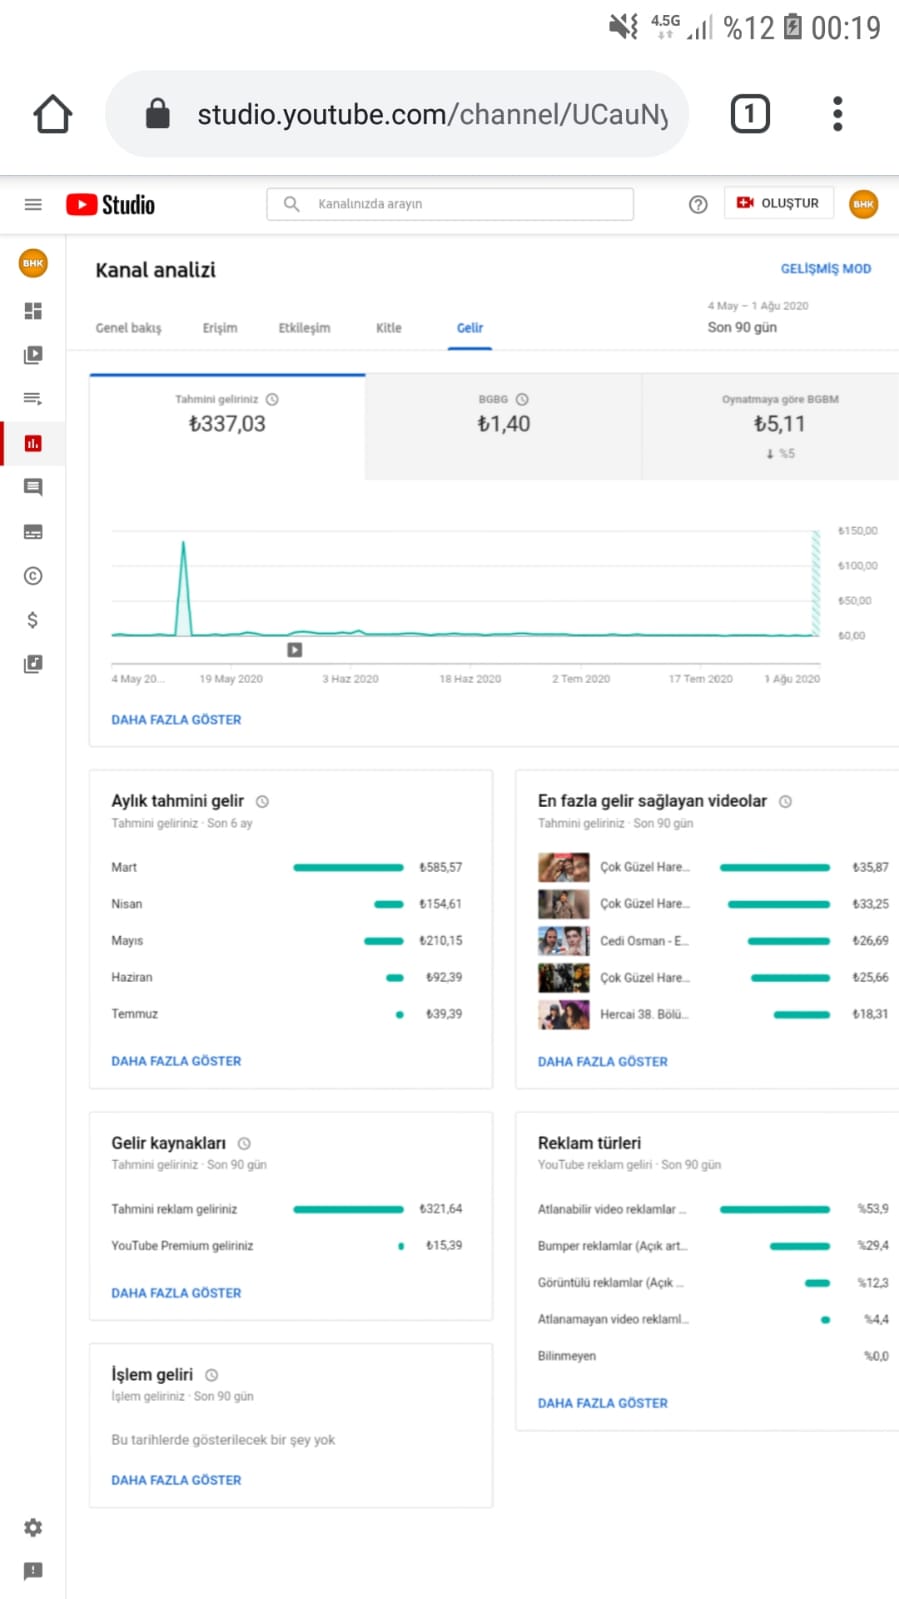Click the video marker on chart timeline
This screenshot has height=1599, width=899.
[295, 650]
